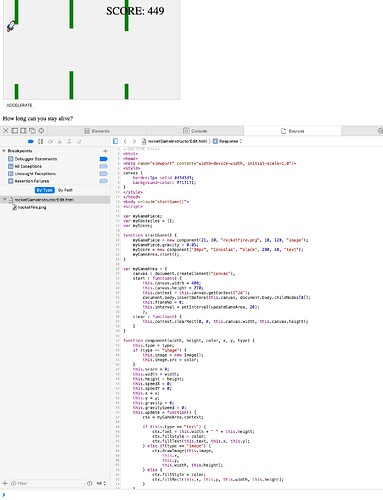This screenshot has height=500, width=383.
Task: Click the settings gear at the tab bar end
Action: coord(380,131)
